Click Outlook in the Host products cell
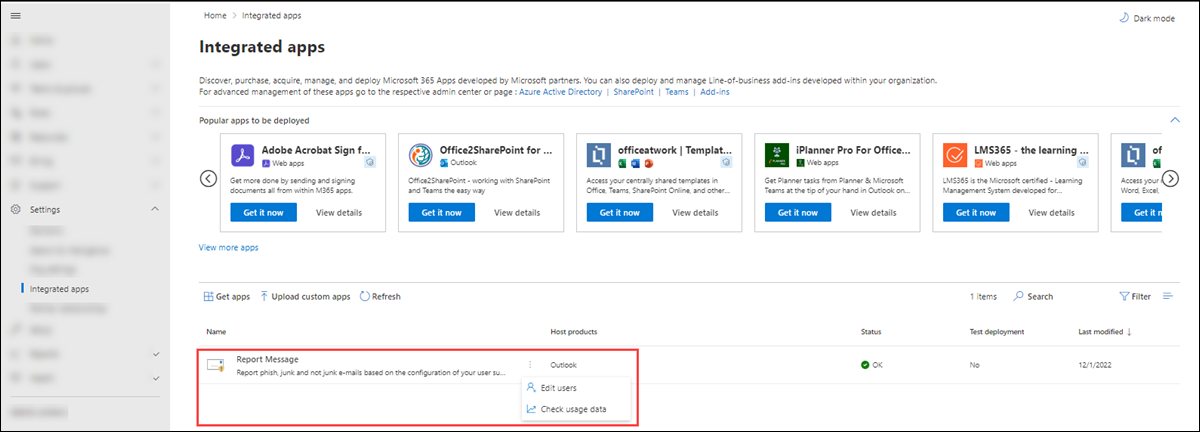 [563, 366]
